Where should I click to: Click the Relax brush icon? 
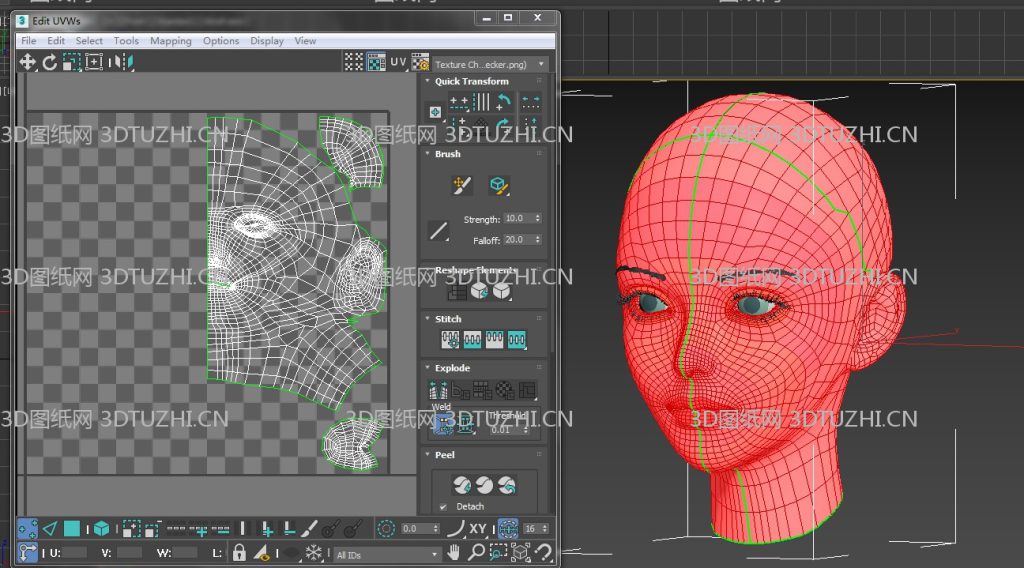tap(499, 185)
